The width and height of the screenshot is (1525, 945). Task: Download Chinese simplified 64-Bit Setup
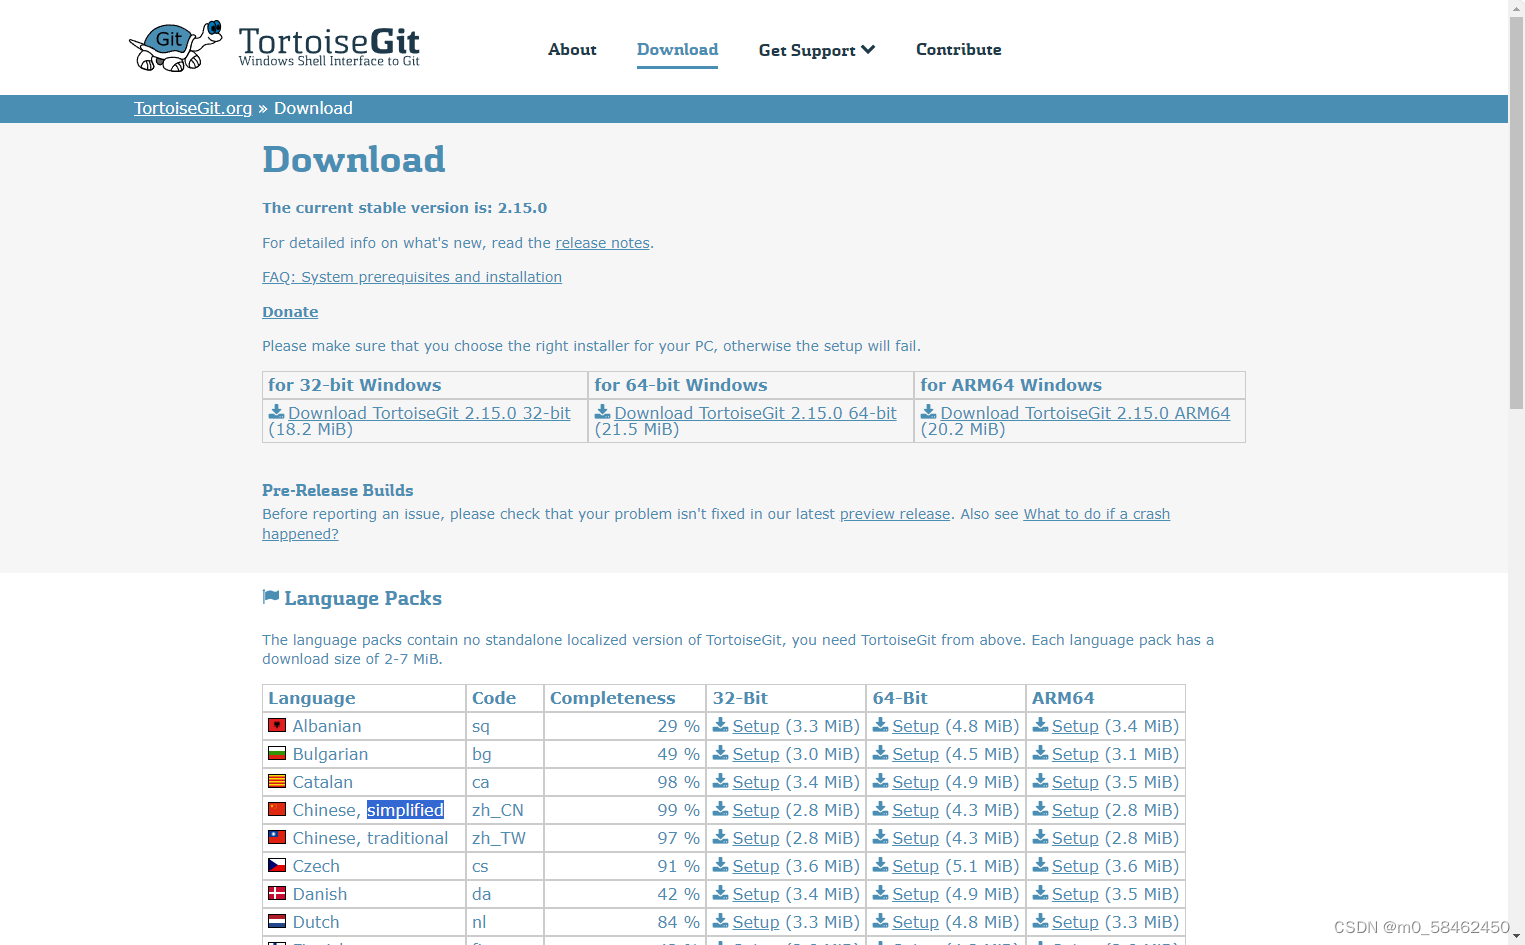[x=915, y=810]
